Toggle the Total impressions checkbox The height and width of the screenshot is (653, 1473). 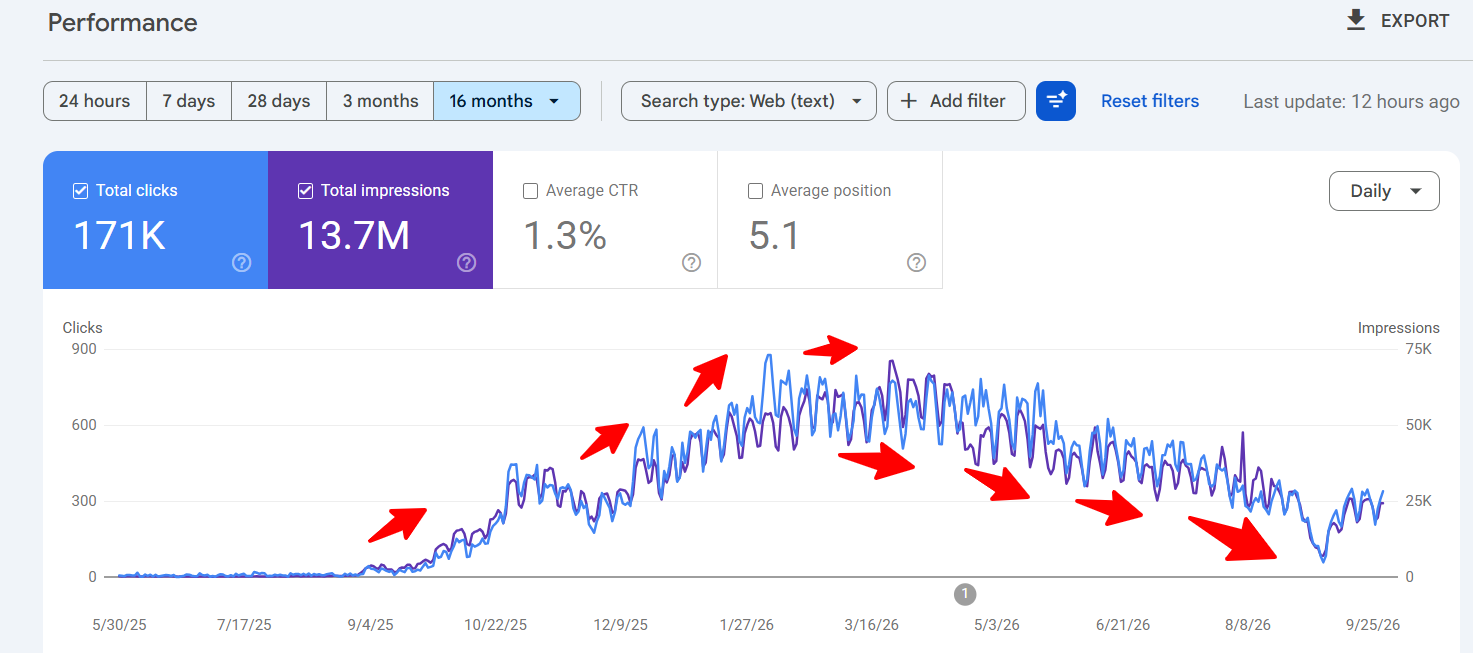coord(306,190)
